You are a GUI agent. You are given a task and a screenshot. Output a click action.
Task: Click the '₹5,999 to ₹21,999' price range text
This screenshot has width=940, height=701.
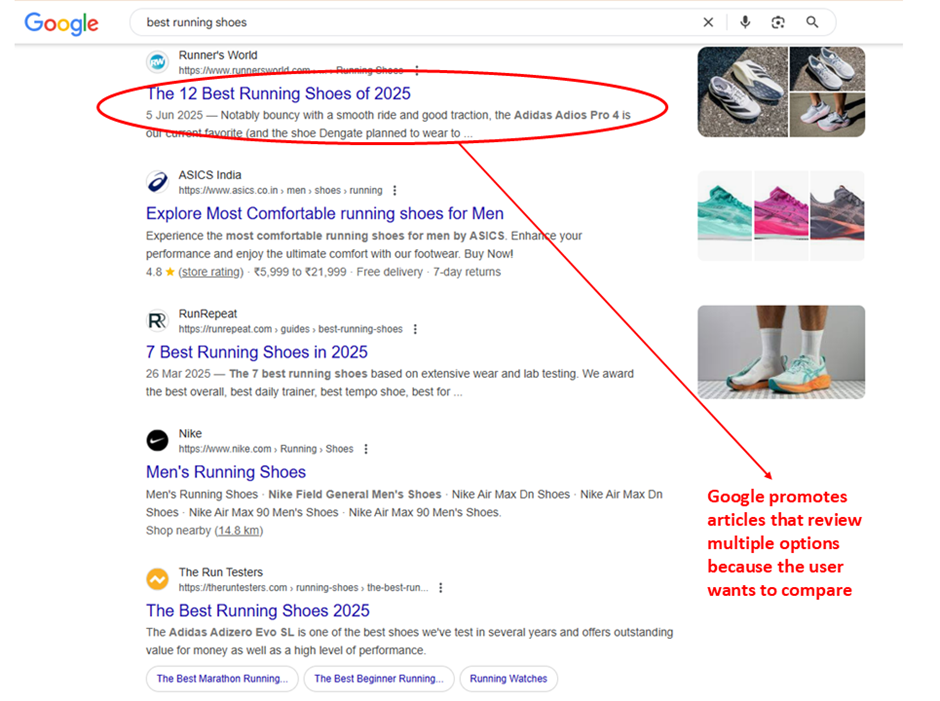tap(300, 272)
